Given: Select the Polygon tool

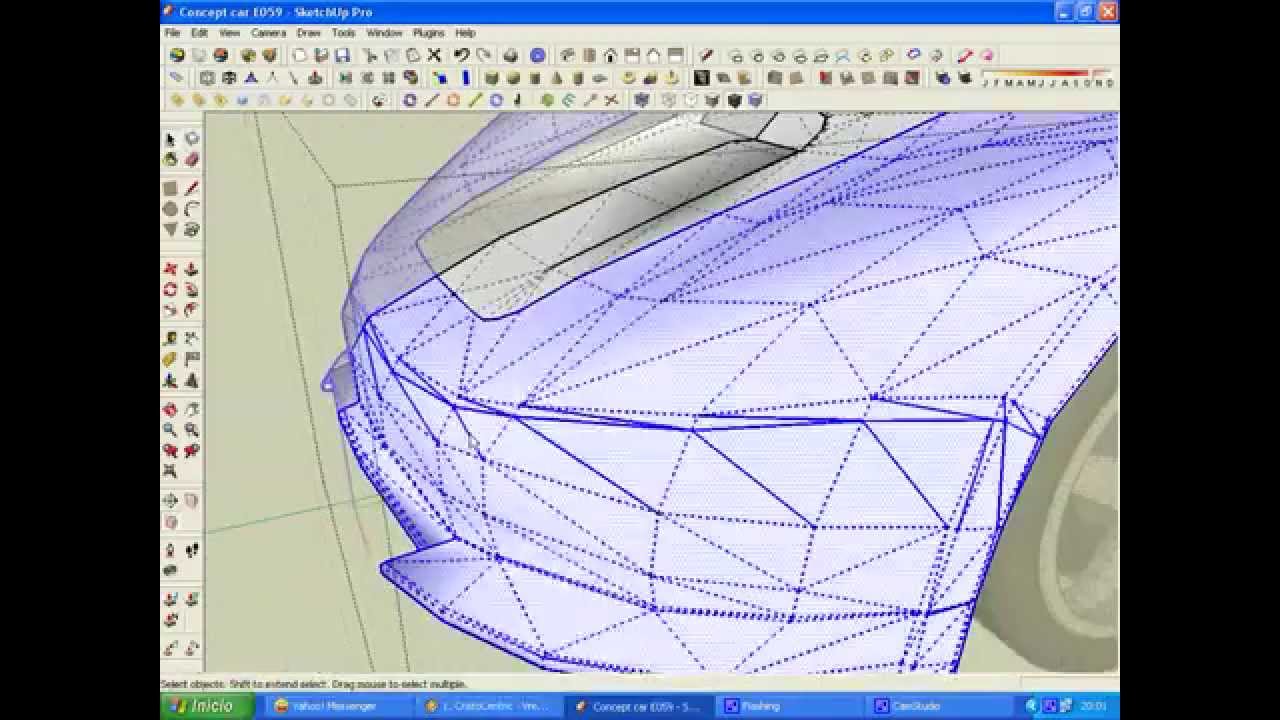Looking at the screenshot, I should 170,229.
